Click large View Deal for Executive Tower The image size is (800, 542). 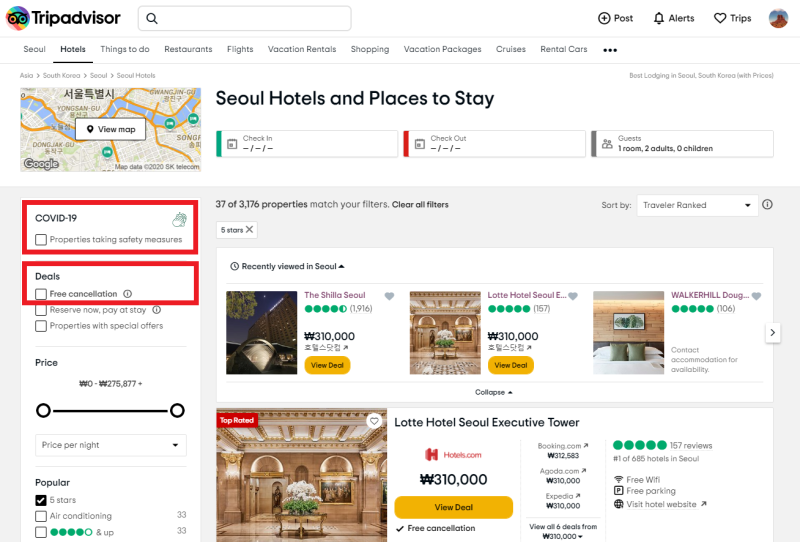(454, 507)
